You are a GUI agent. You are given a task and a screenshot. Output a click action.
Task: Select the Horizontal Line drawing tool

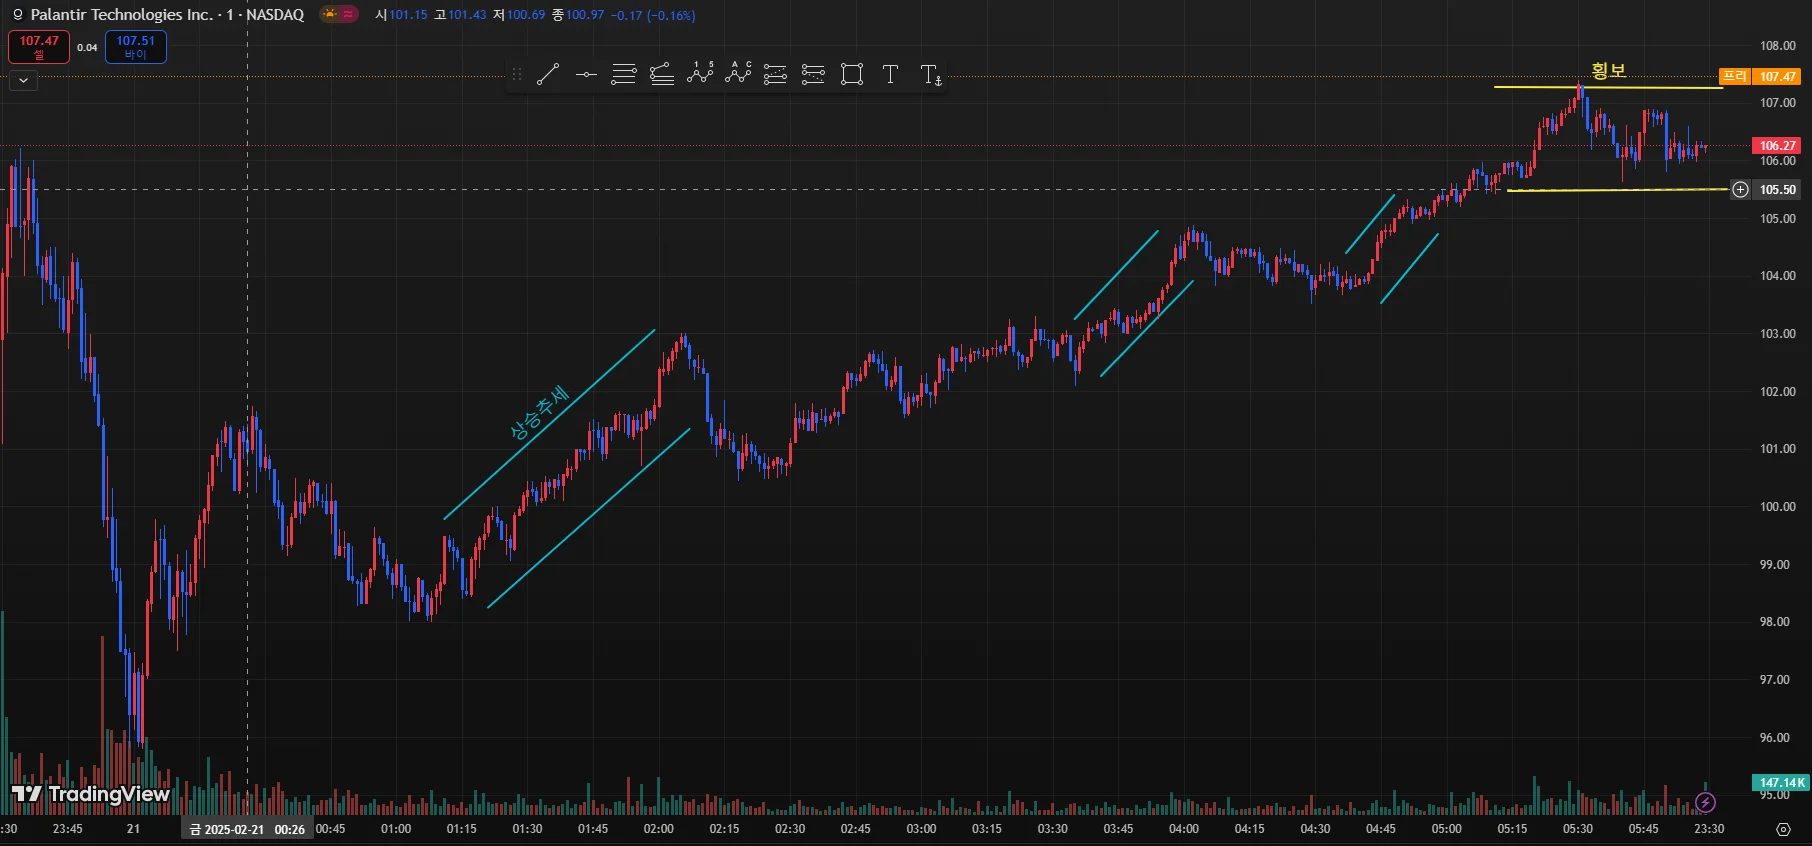tap(586, 74)
